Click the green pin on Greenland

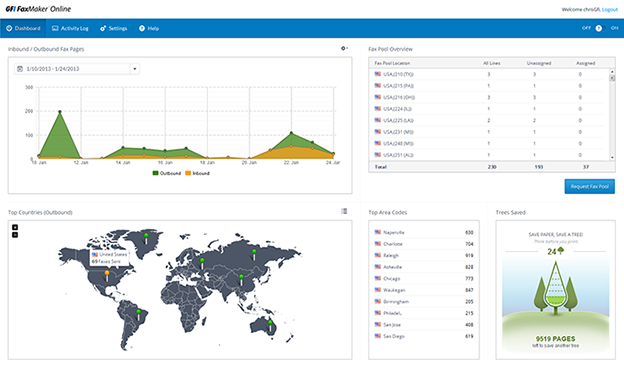(x=146, y=238)
